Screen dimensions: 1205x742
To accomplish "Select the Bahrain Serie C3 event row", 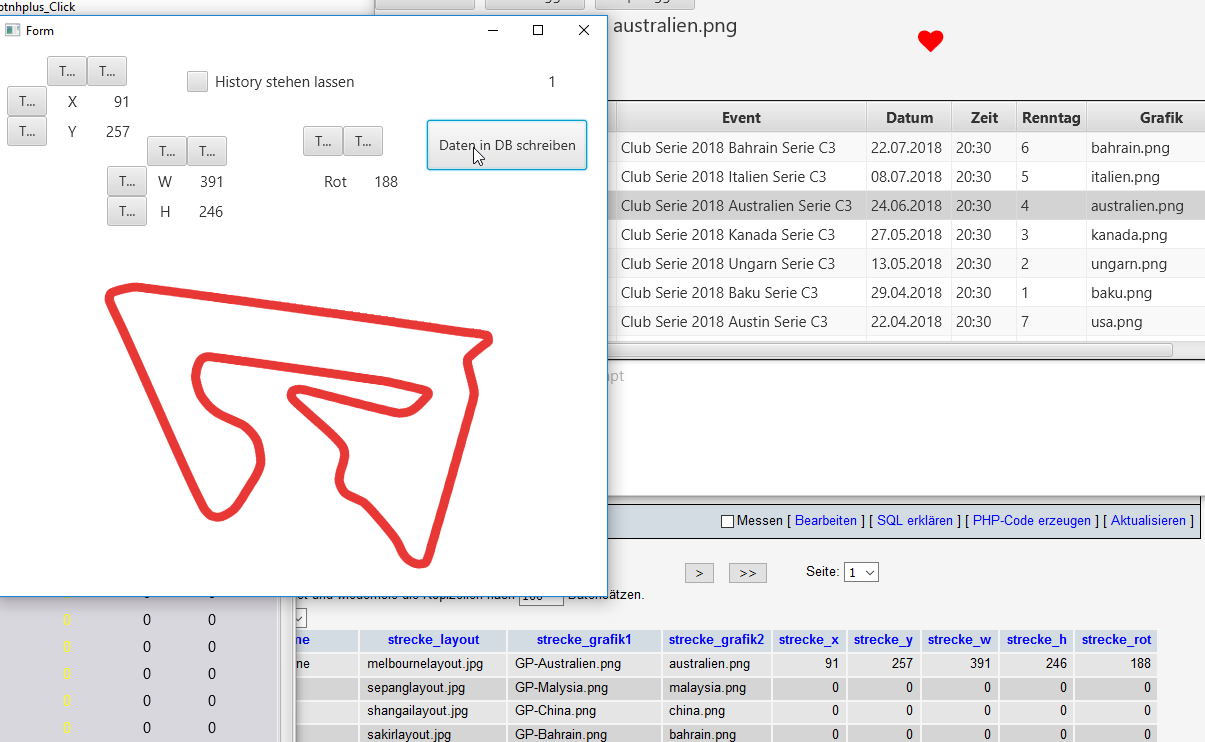I will [x=728, y=148].
